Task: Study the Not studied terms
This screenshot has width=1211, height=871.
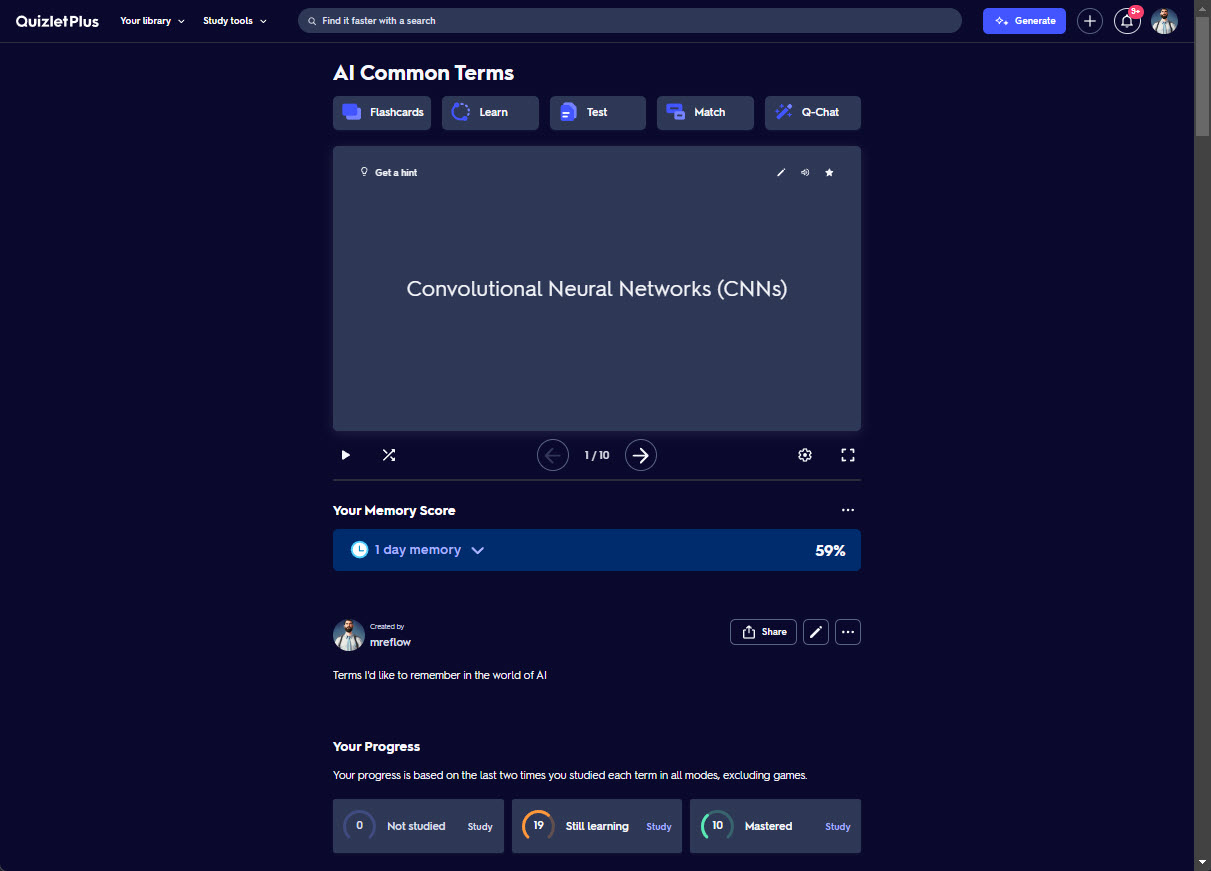Action: 480,827
